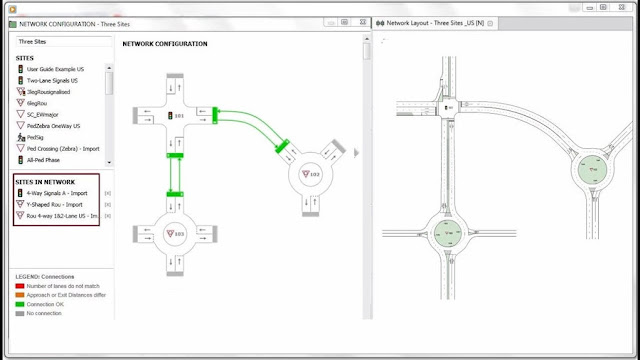The height and width of the screenshot is (360, 640).
Task: Click the Sites list scrollbar thumb
Action: coord(109,83)
